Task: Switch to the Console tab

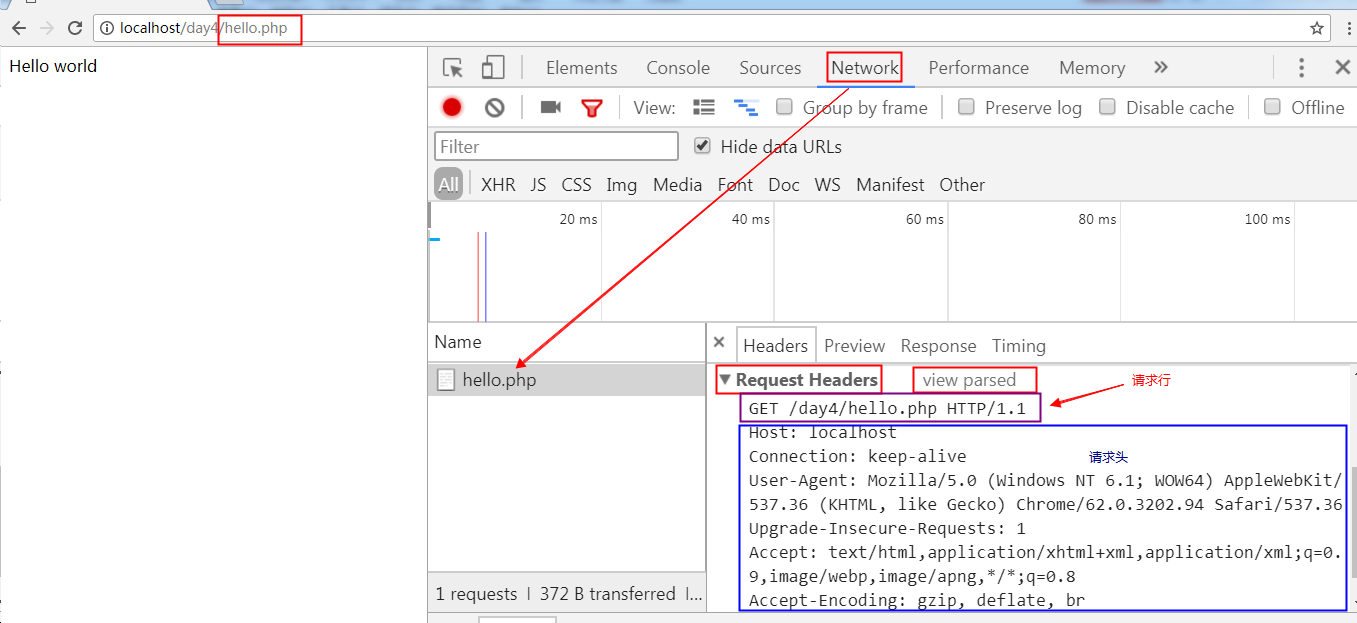Action: point(678,68)
